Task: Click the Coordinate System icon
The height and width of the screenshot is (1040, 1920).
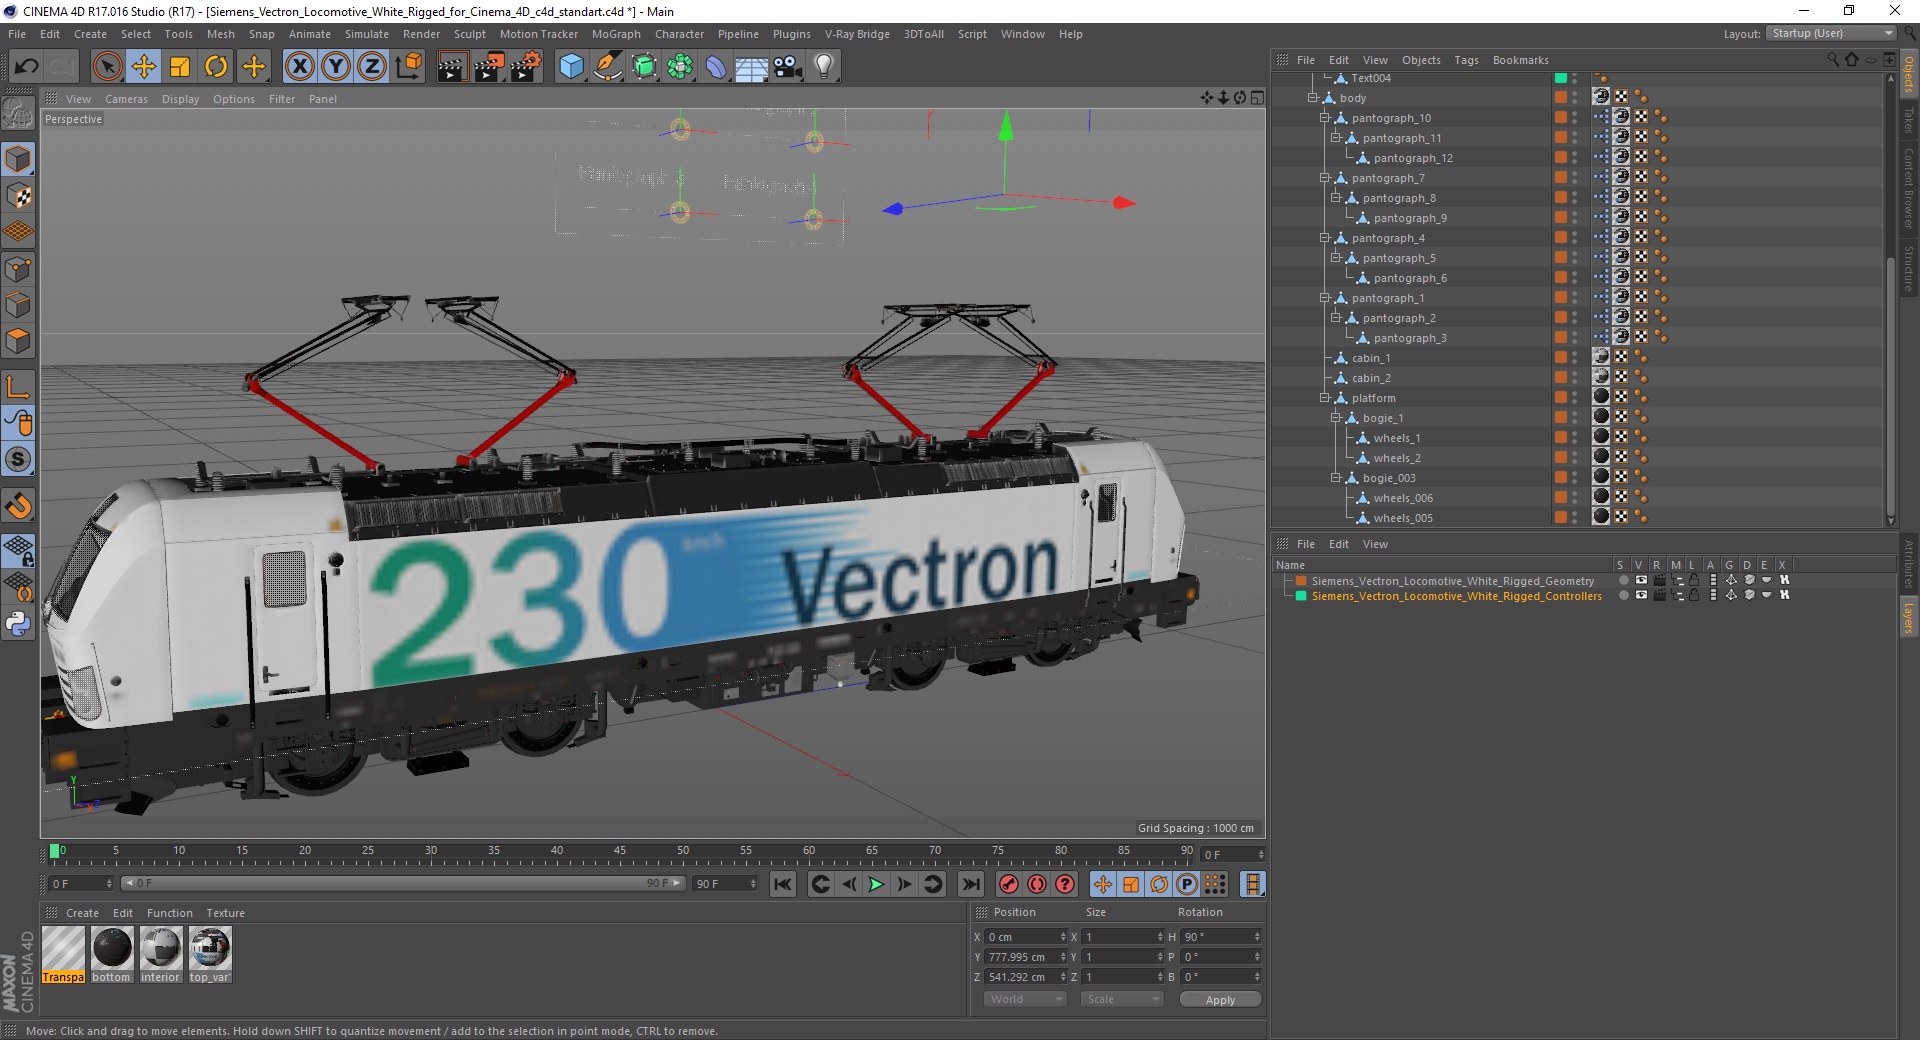Action: click(408, 67)
